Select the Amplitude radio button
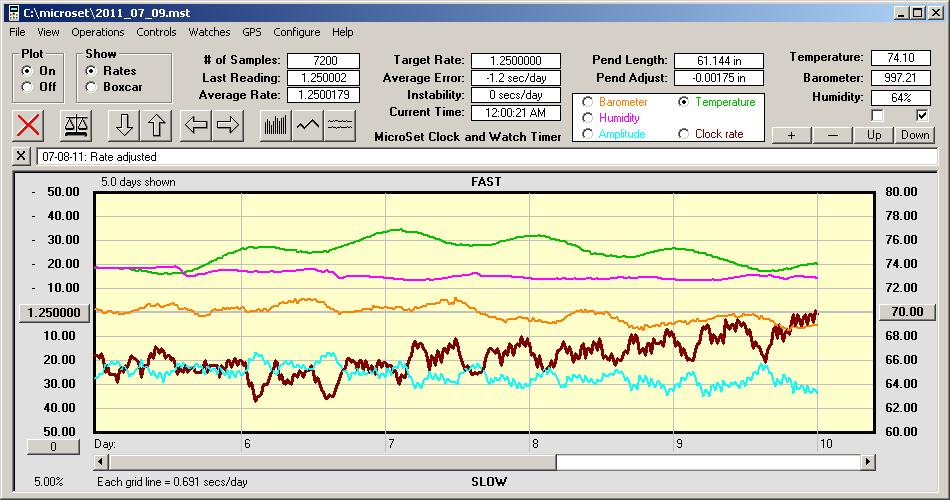 coord(587,133)
